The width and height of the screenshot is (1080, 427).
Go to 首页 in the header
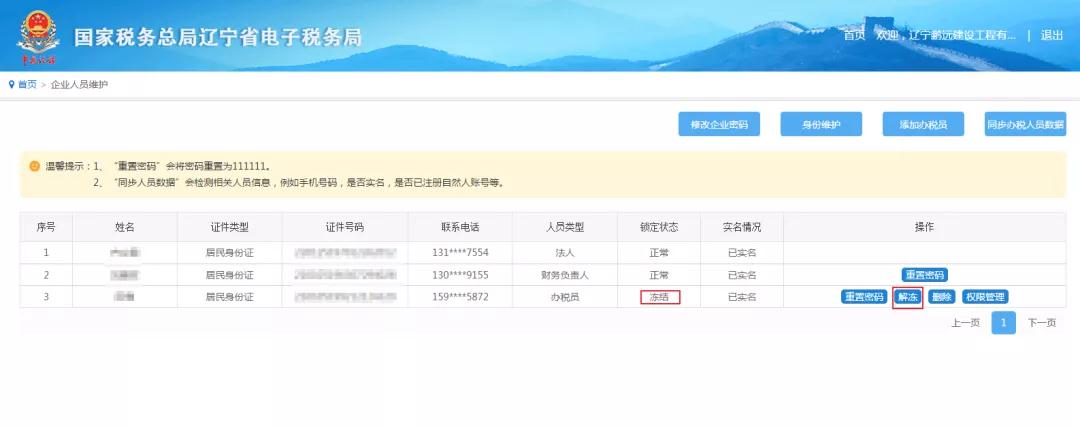(854, 36)
